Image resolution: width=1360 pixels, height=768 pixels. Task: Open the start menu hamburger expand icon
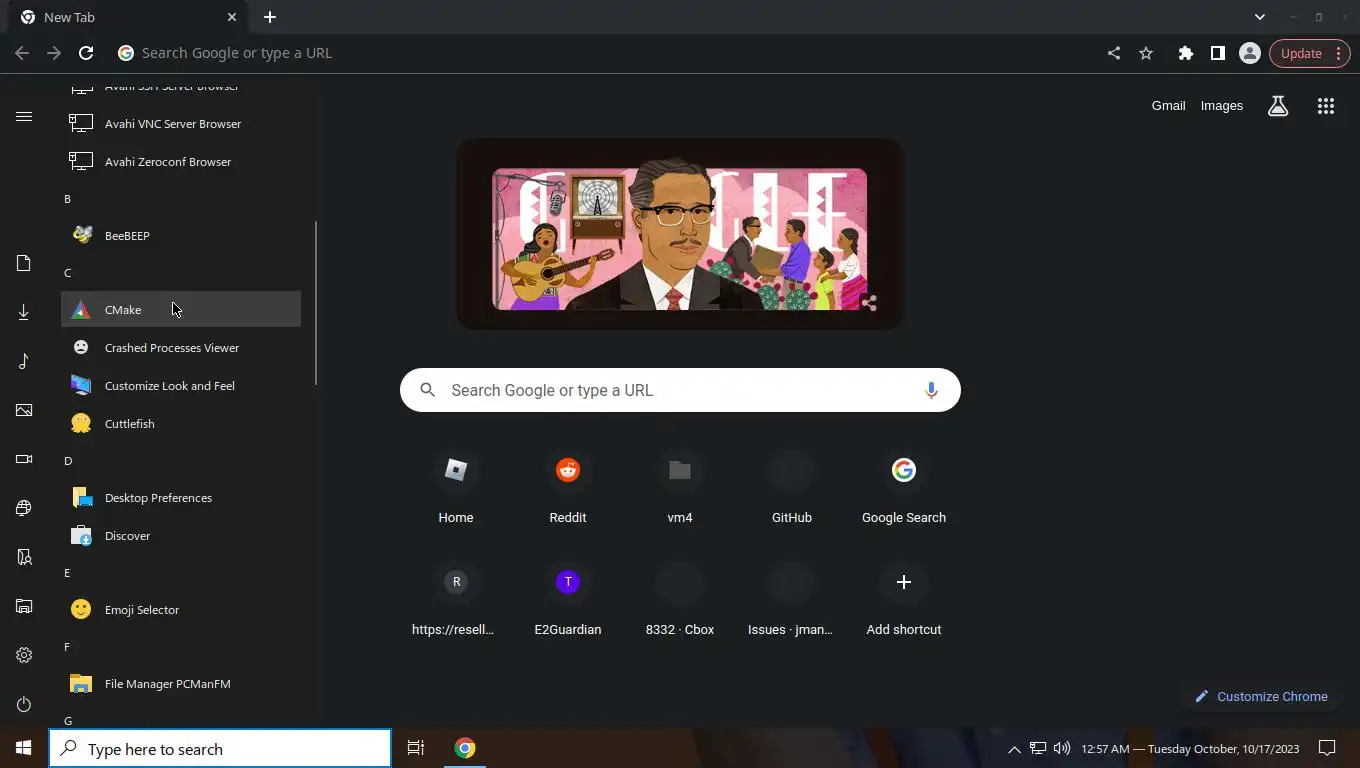(x=24, y=117)
